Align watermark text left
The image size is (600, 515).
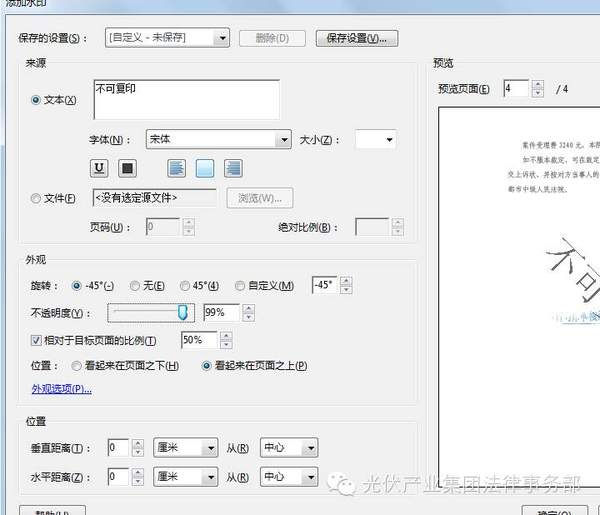tap(176, 168)
